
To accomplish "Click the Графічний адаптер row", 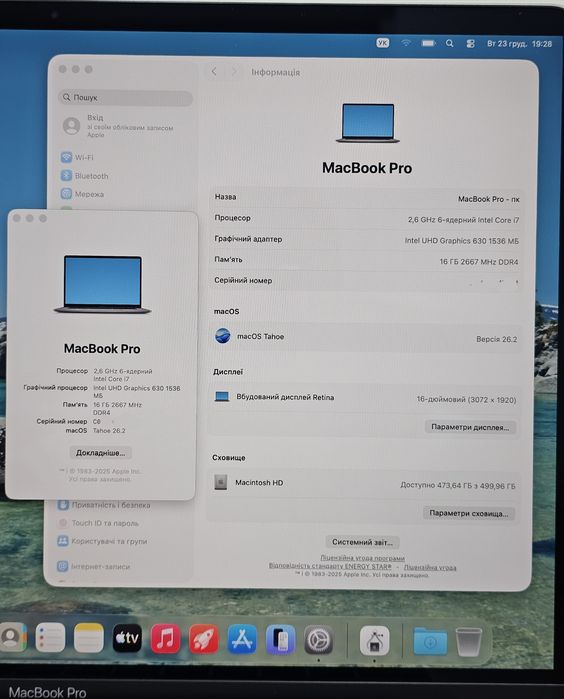I will [366, 239].
